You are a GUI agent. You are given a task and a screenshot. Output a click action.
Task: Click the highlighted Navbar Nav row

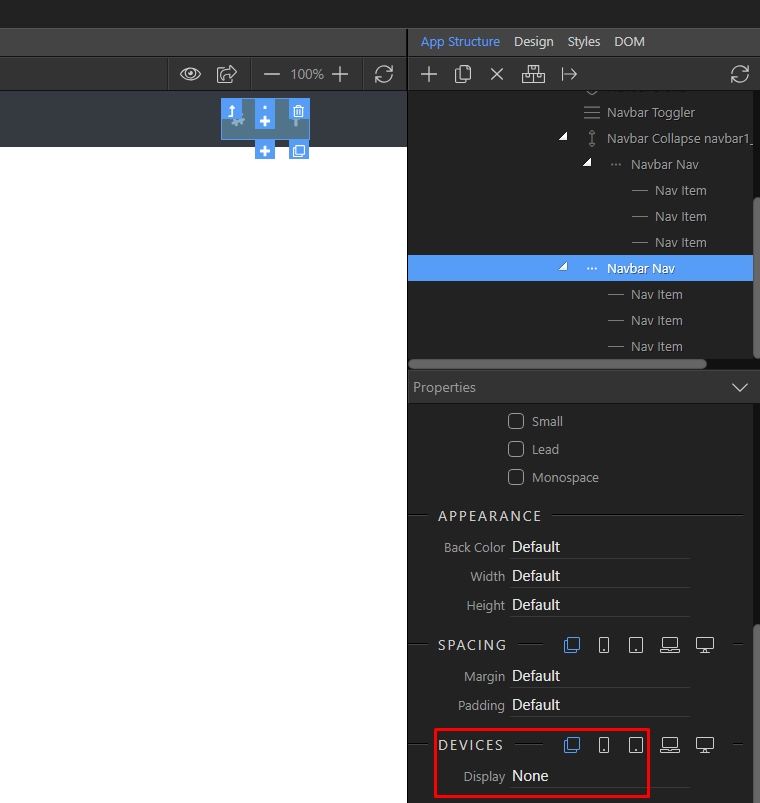[581, 268]
